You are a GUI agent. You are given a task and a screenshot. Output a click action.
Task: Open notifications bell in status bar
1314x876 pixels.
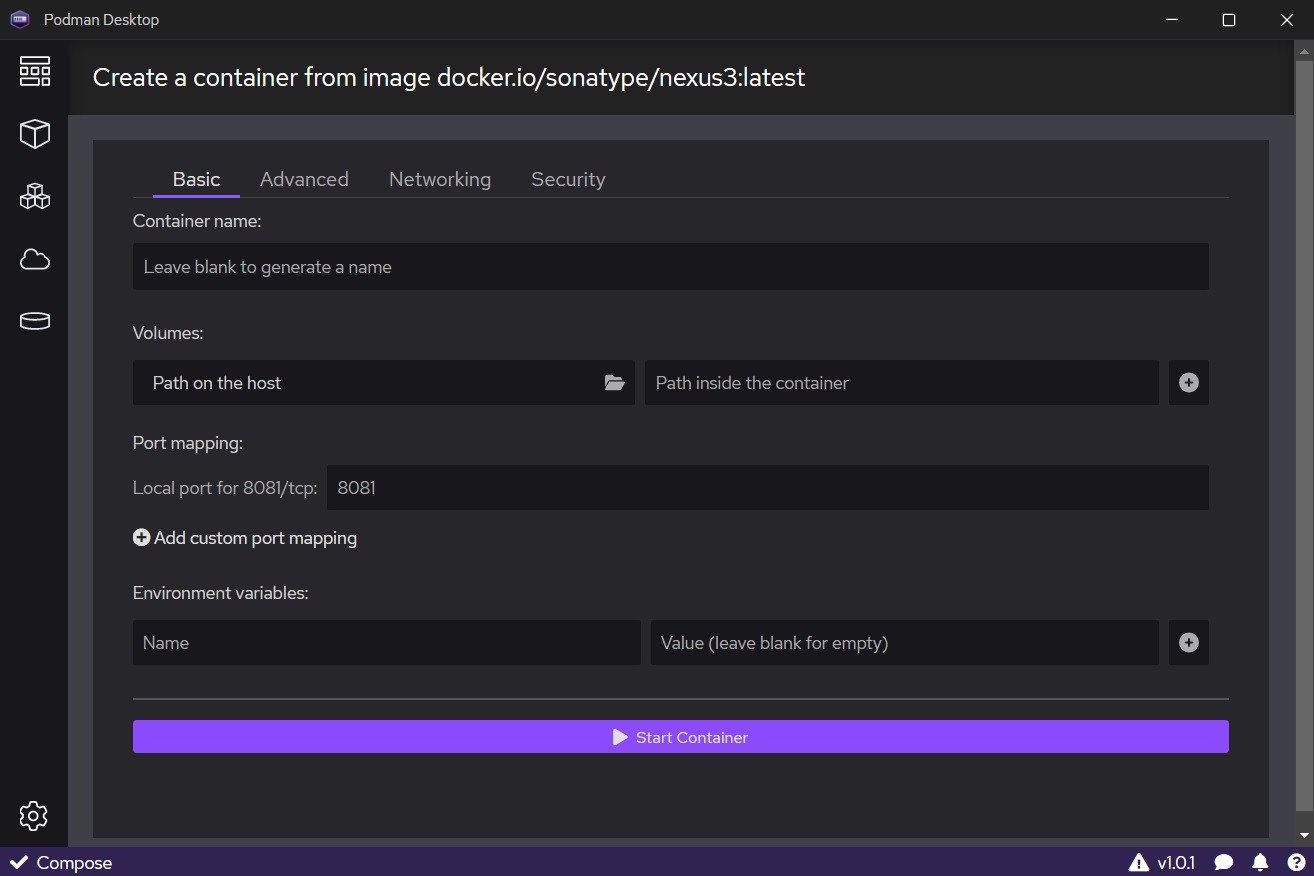pos(1260,862)
